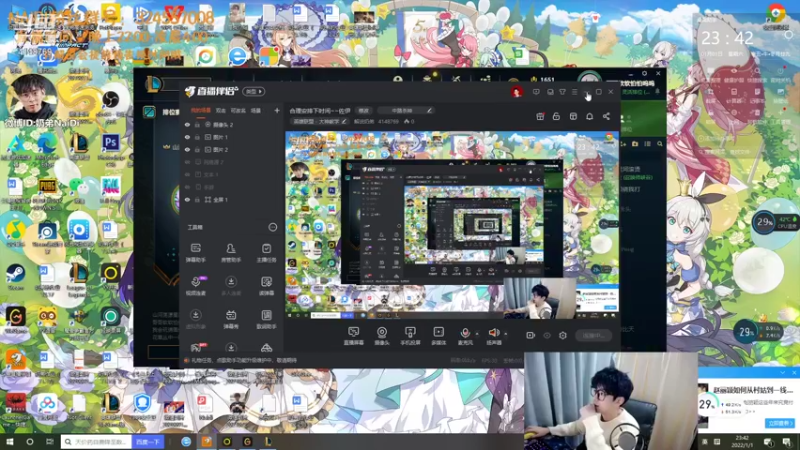Mute the 扬声器 speaker

point(493,336)
